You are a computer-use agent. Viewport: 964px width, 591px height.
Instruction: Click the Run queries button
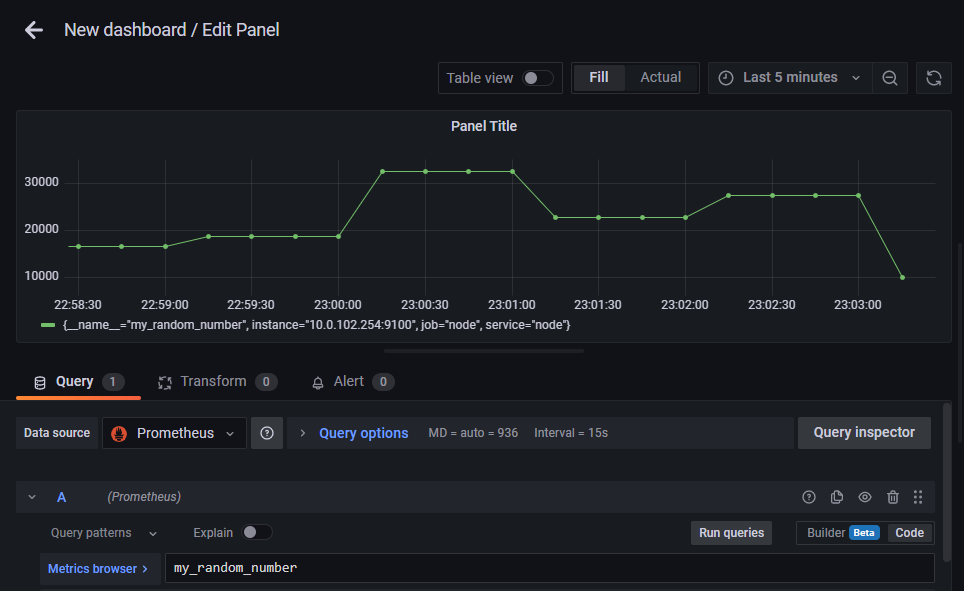[x=731, y=533]
